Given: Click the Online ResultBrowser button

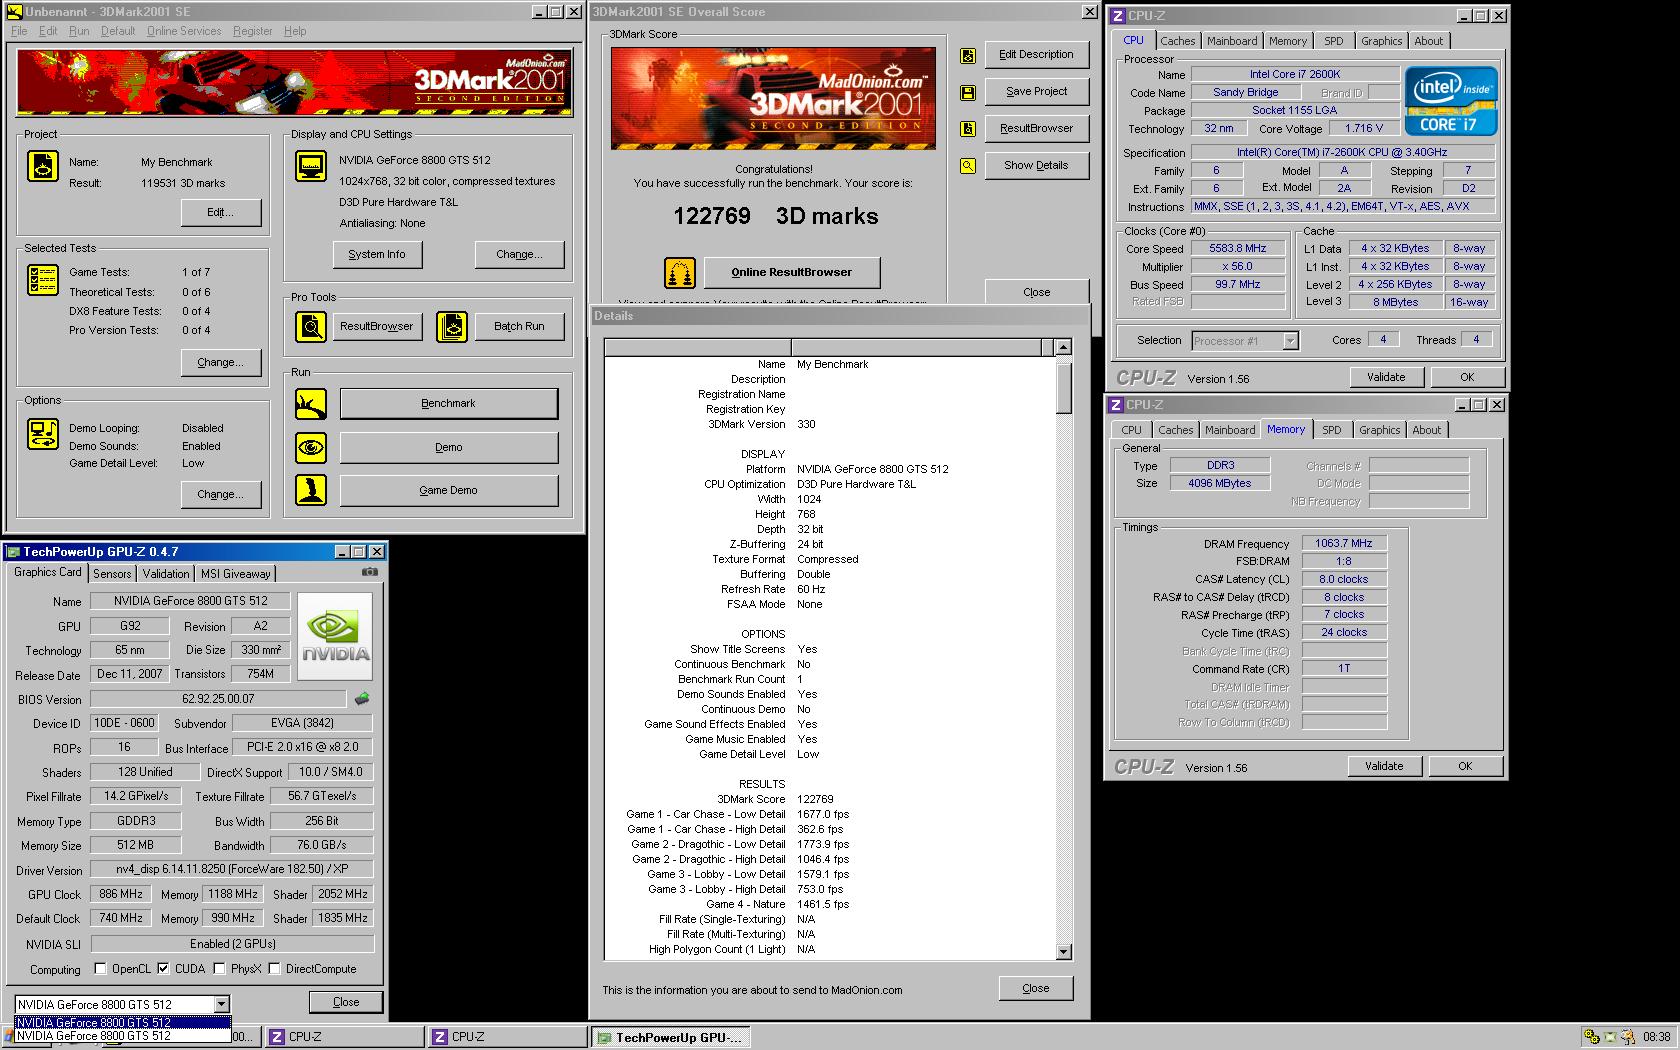Looking at the screenshot, I should [792, 272].
